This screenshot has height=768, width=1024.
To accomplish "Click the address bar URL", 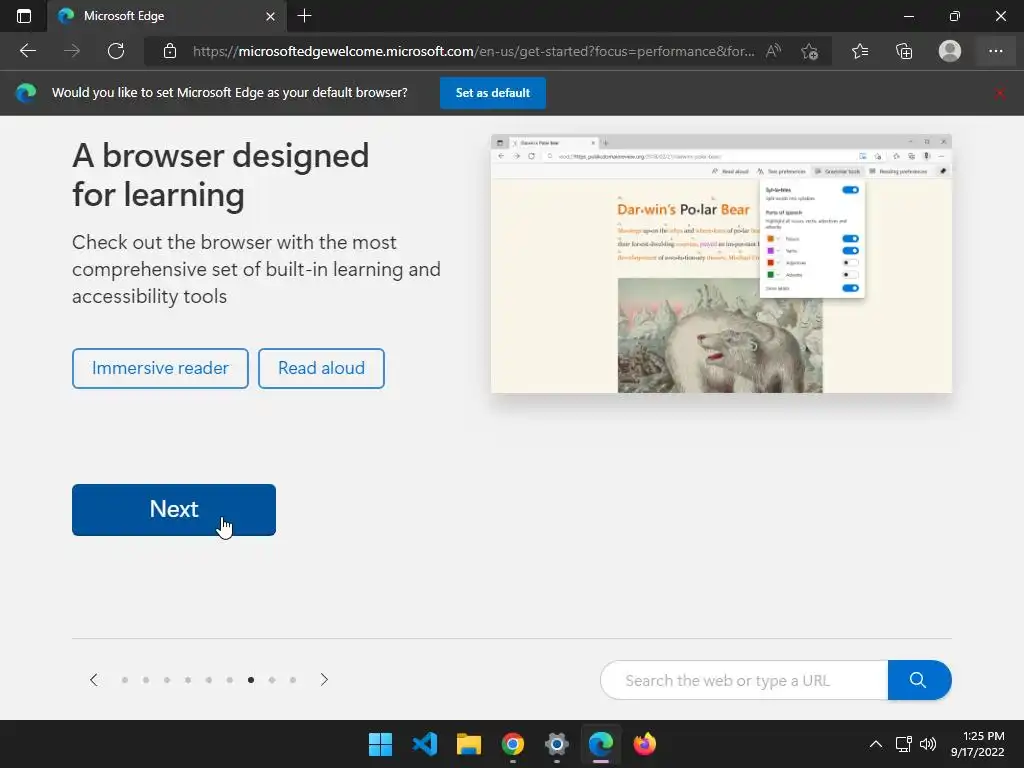I will coord(473,51).
